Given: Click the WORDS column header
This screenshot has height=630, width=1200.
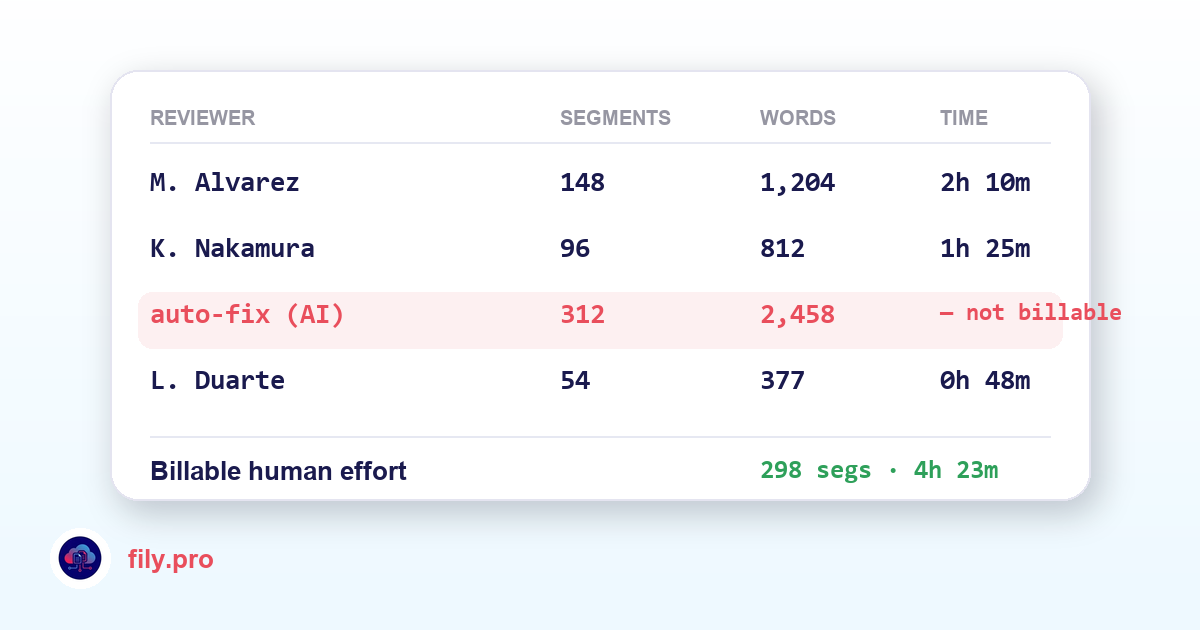Looking at the screenshot, I should (x=798, y=118).
